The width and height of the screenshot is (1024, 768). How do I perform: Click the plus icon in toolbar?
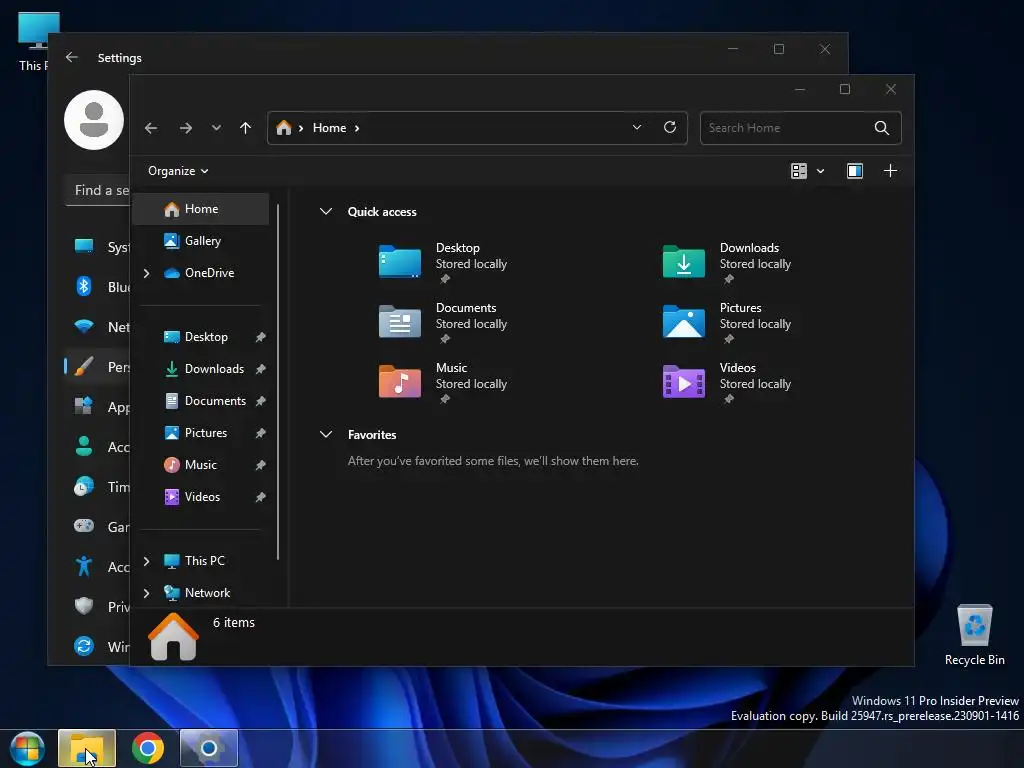coord(890,171)
